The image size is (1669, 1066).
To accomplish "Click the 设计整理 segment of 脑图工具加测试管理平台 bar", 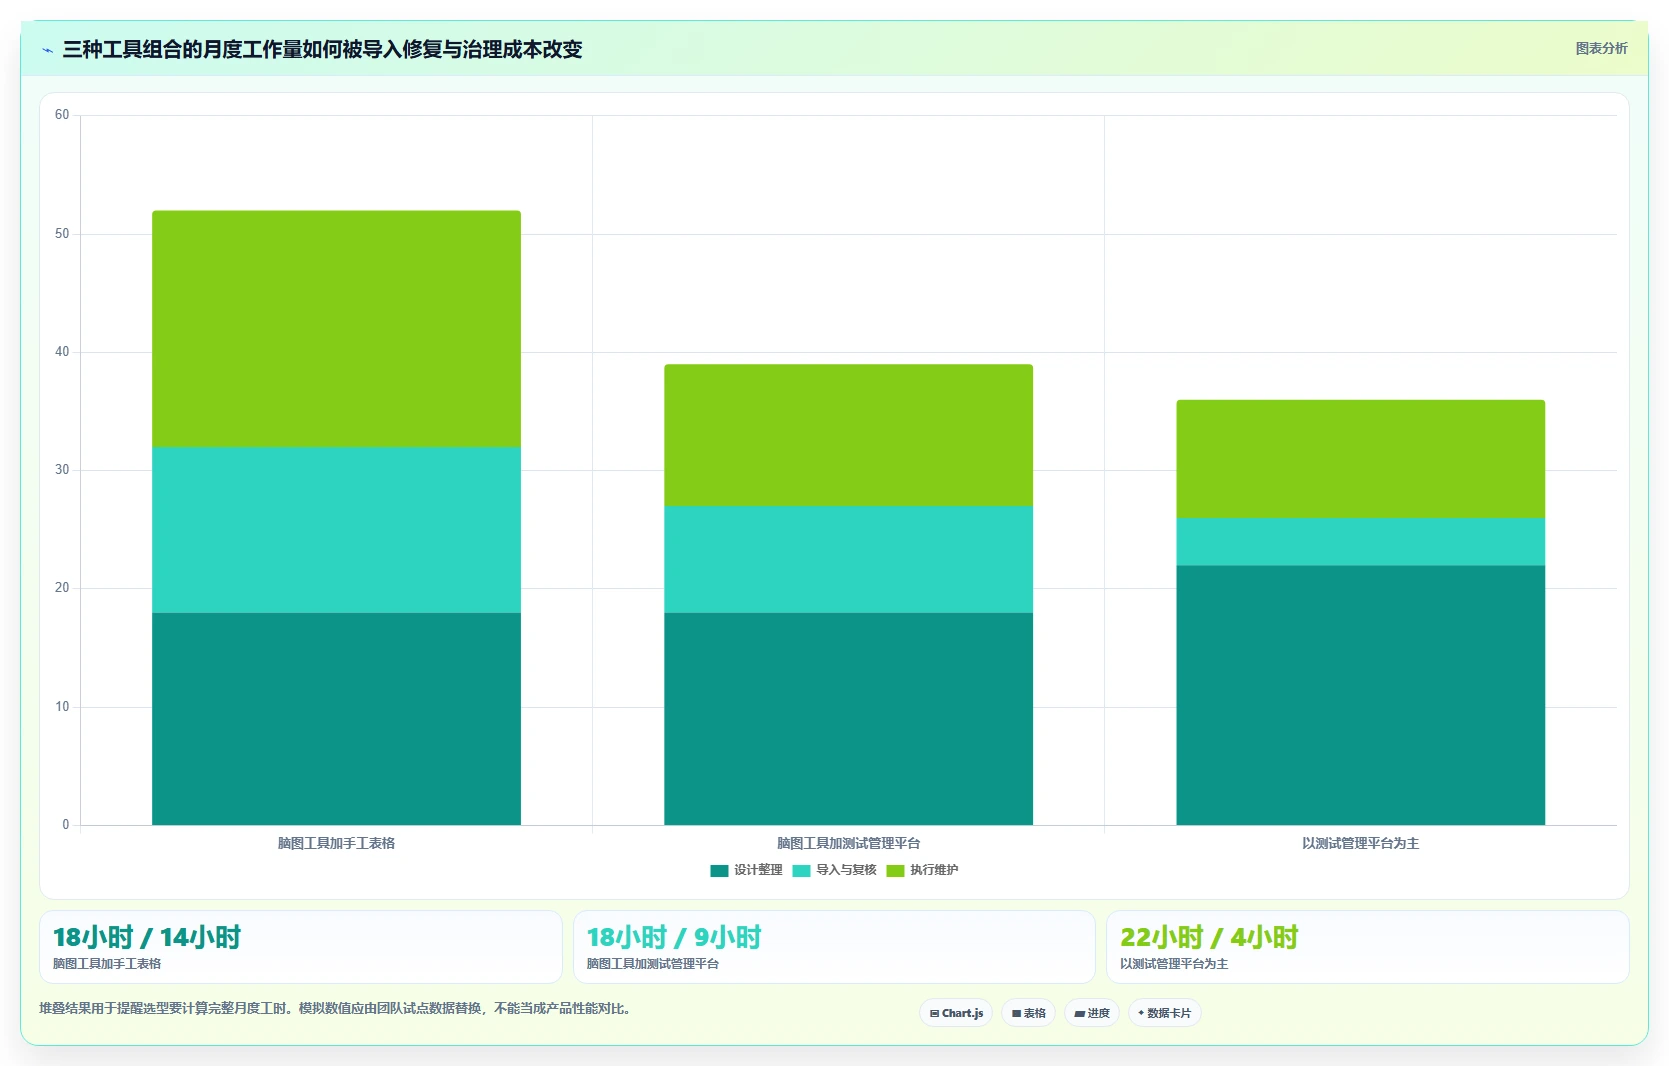I will pos(848,719).
